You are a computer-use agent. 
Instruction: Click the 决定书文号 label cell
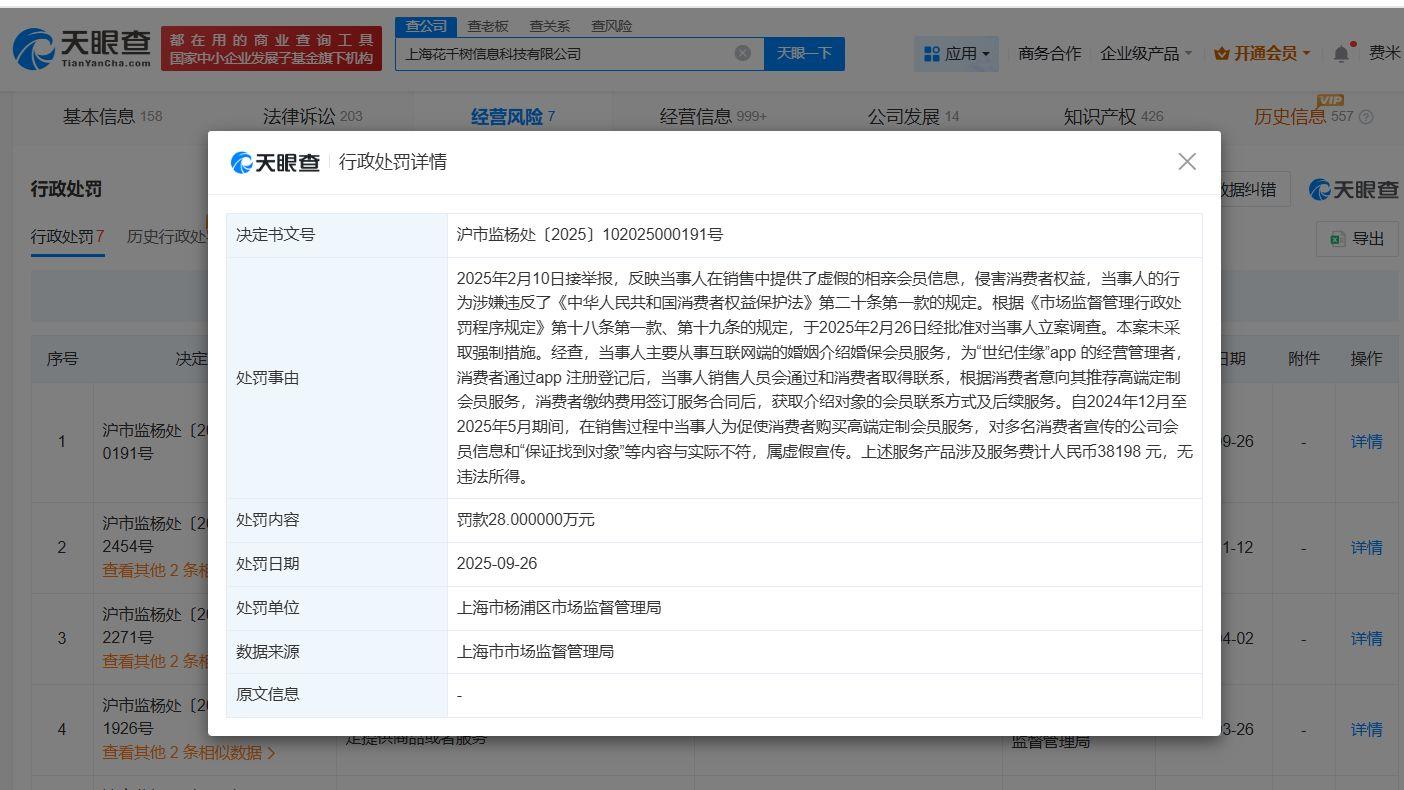(337, 235)
